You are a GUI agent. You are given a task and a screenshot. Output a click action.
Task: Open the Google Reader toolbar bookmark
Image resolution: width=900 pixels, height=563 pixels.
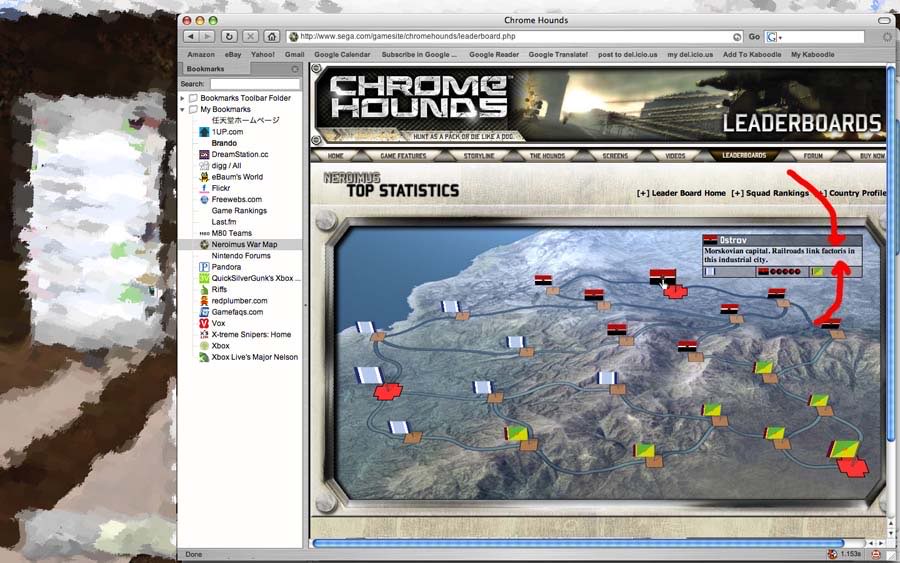(494, 55)
